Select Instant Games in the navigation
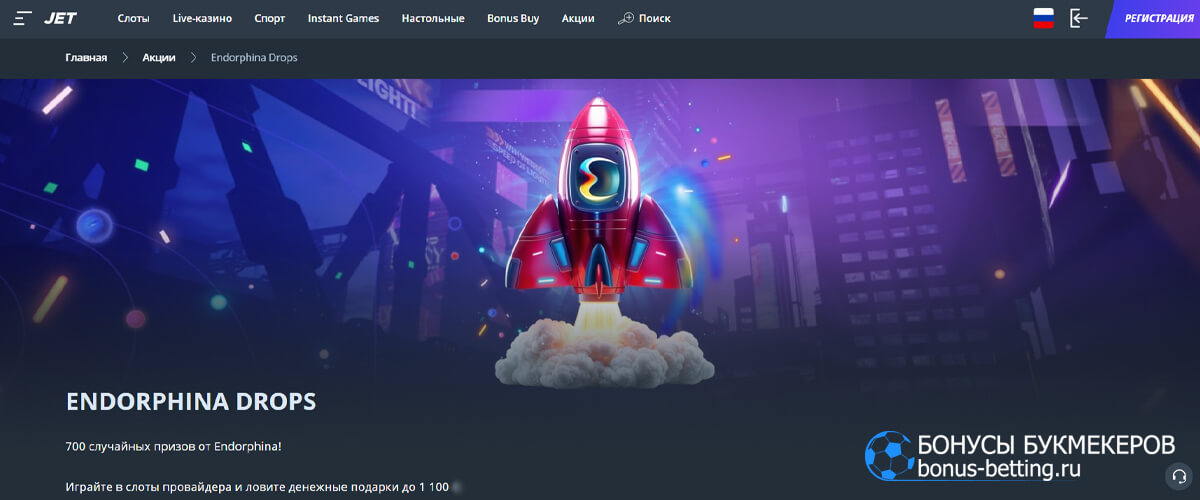This screenshot has width=1200, height=500. tap(343, 18)
